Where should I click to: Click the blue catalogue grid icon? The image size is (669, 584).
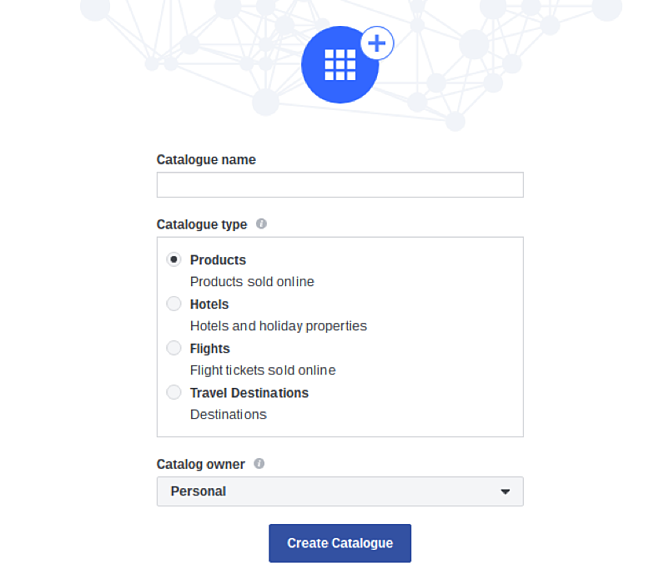click(x=339, y=66)
